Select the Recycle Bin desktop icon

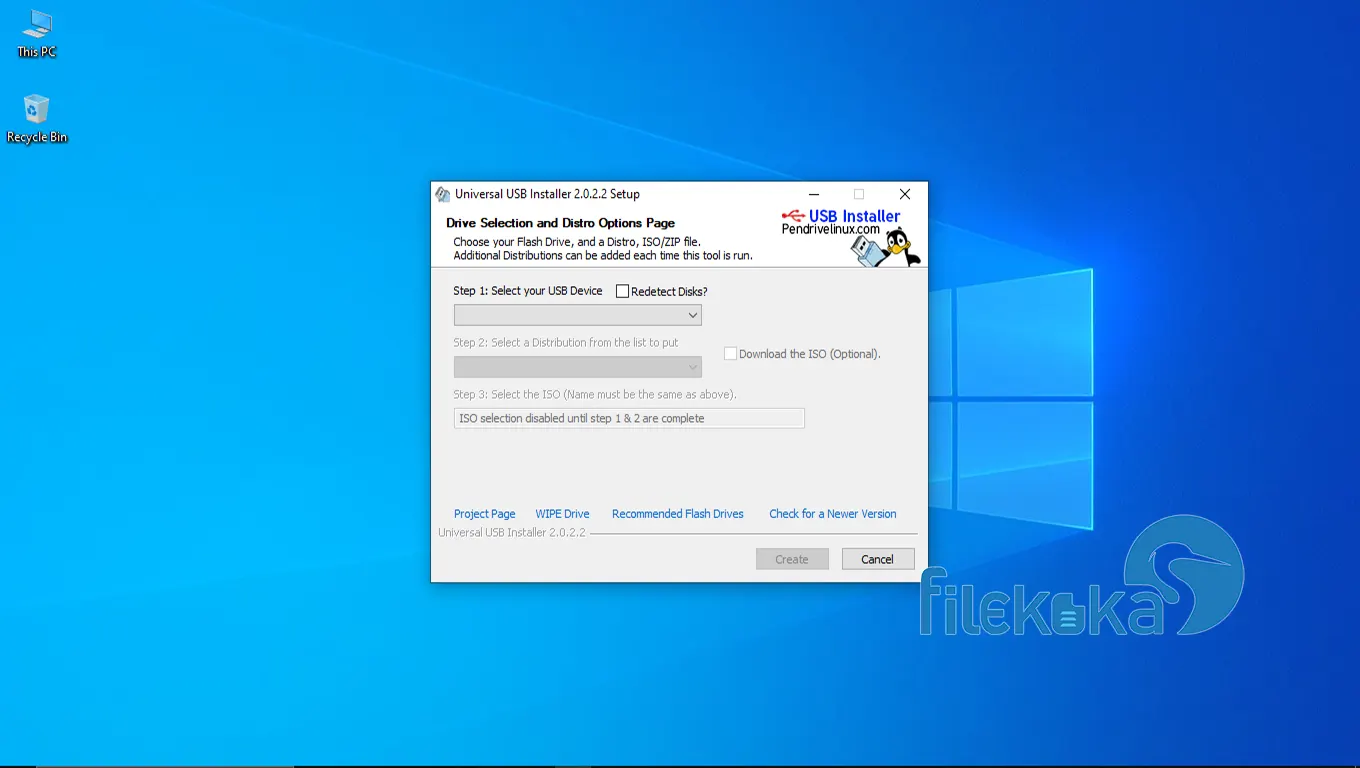click(37, 118)
